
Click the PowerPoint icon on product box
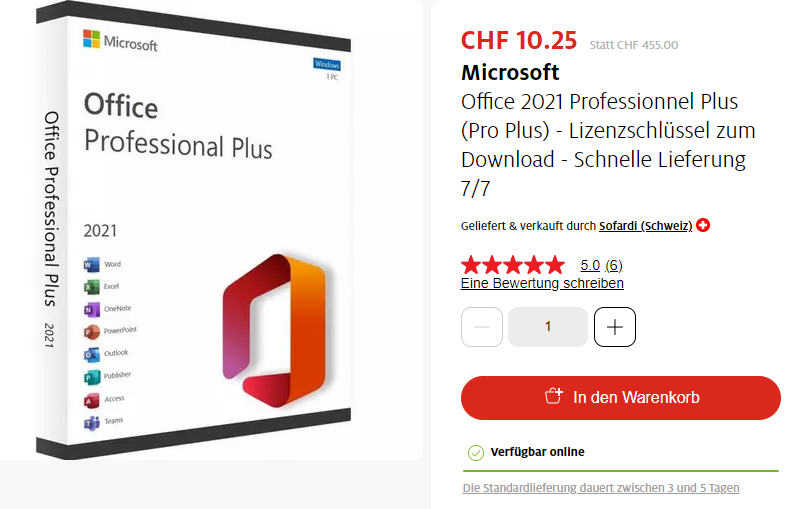pos(91,331)
